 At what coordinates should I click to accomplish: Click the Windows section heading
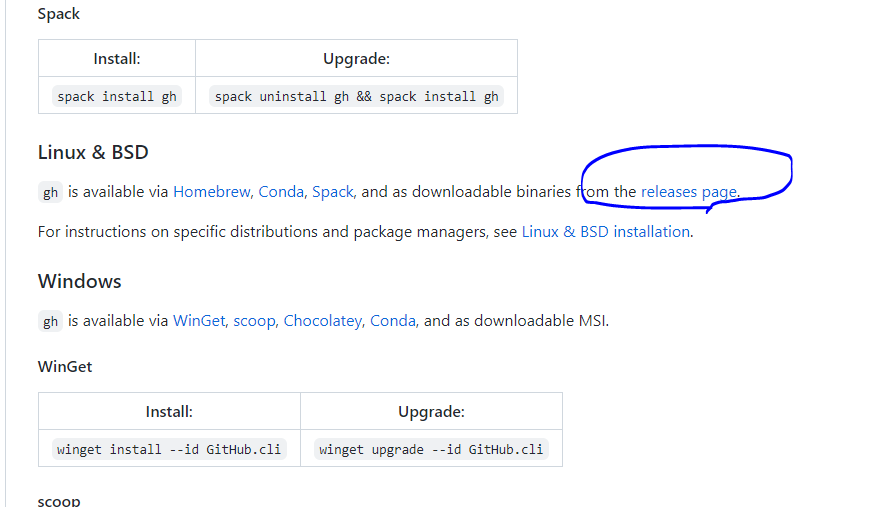tap(80, 281)
